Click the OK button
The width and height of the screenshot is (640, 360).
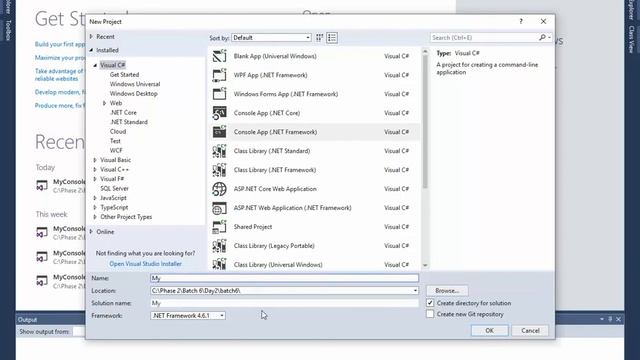click(489, 331)
